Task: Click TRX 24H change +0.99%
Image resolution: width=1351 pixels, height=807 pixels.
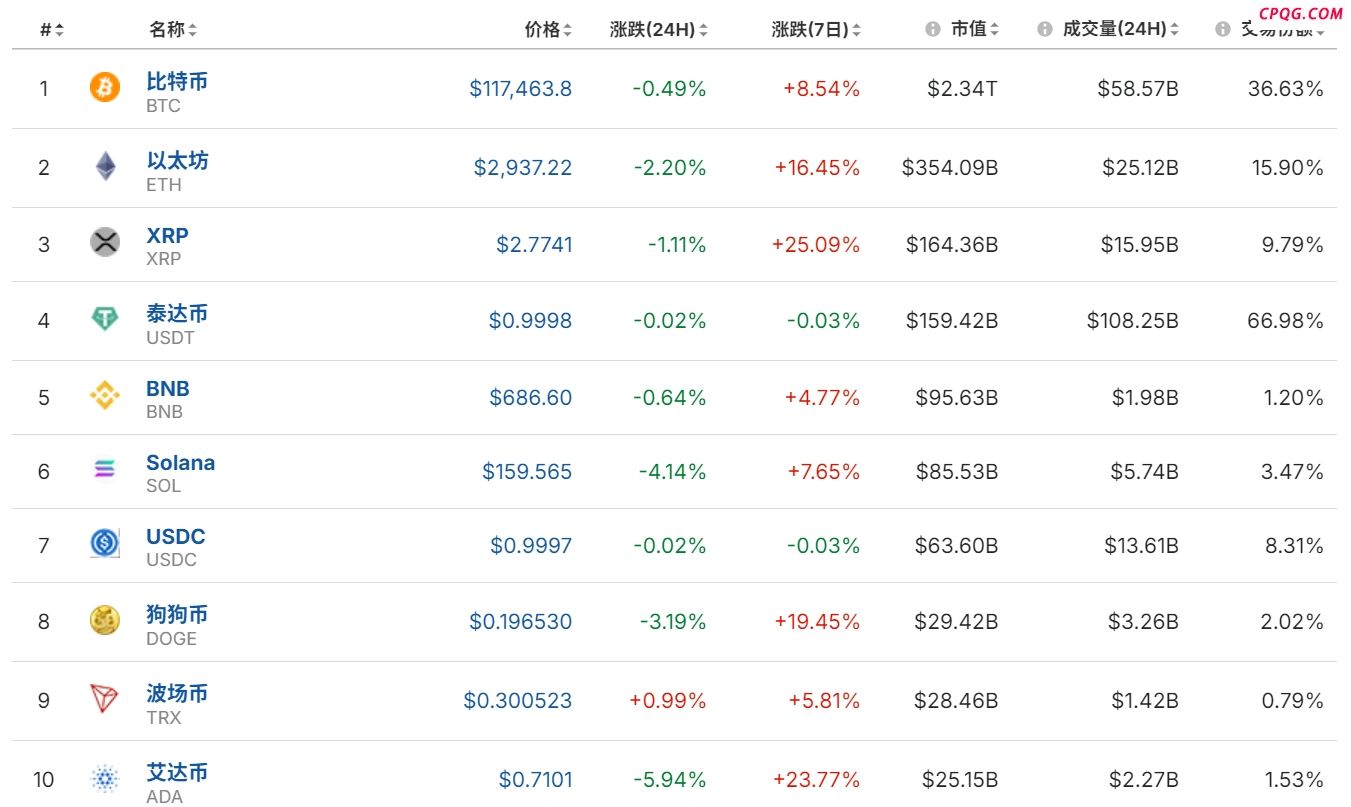Action: coord(667,700)
